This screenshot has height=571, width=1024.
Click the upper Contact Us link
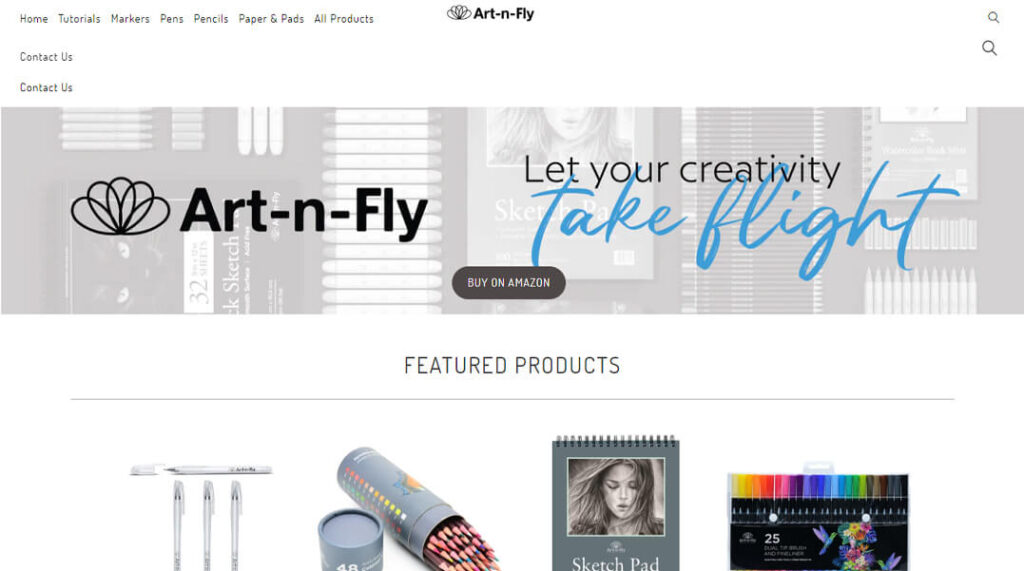coord(46,57)
